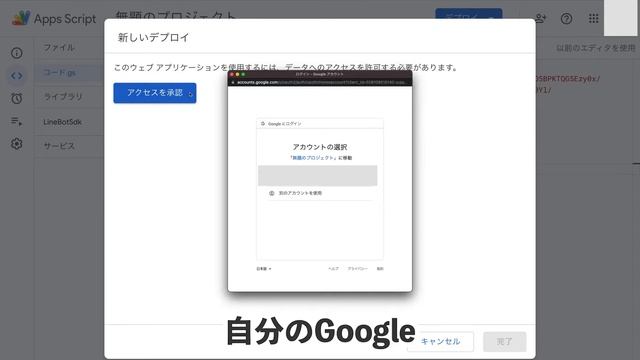
Task: Click the profile avatar at top right
Action: 620,18
